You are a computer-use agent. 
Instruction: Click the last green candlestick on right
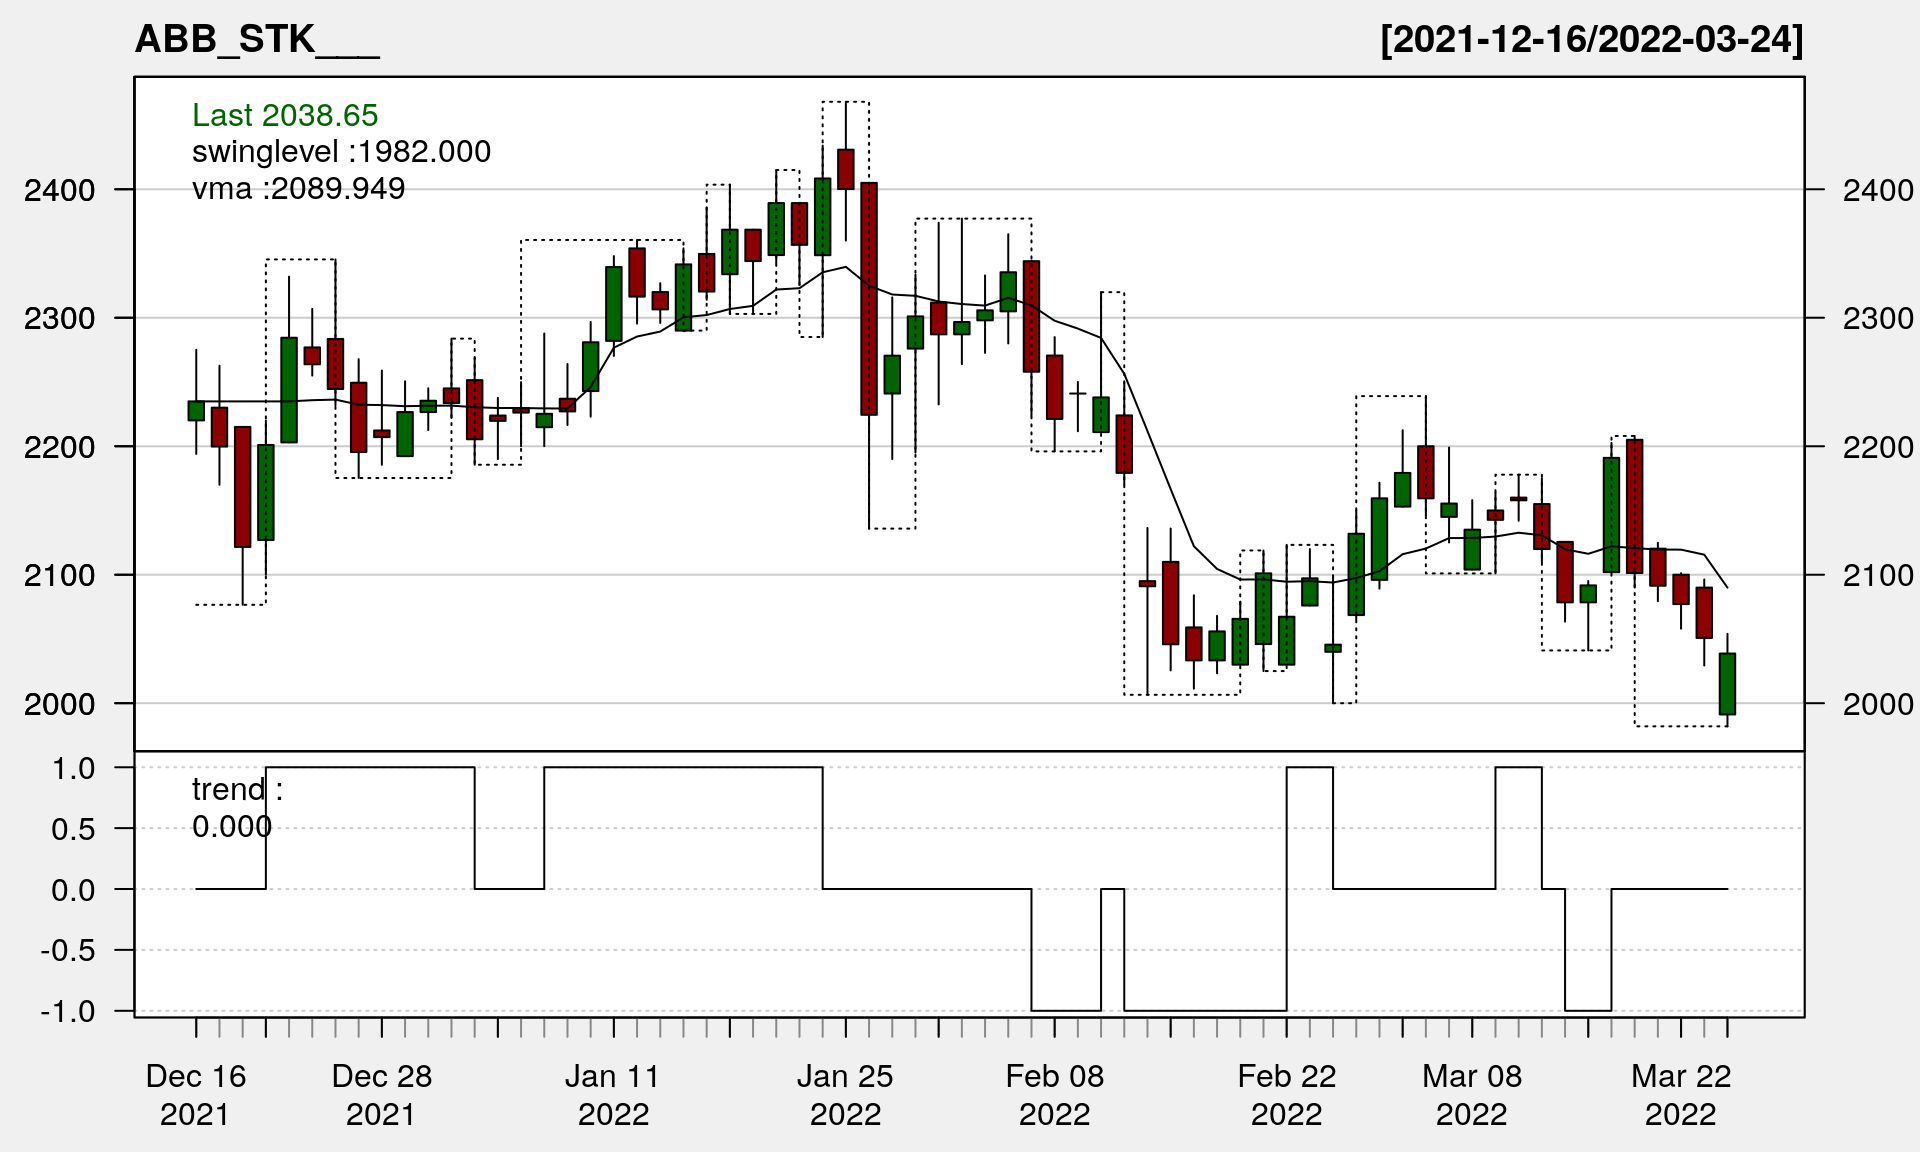pyautogui.click(x=1727, y=684)
